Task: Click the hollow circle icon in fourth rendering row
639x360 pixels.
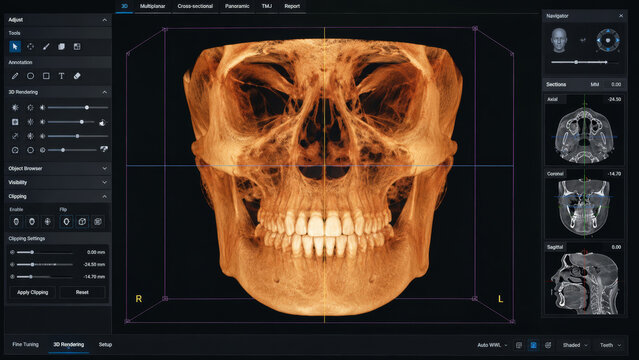Action: (x=31, y=150)
